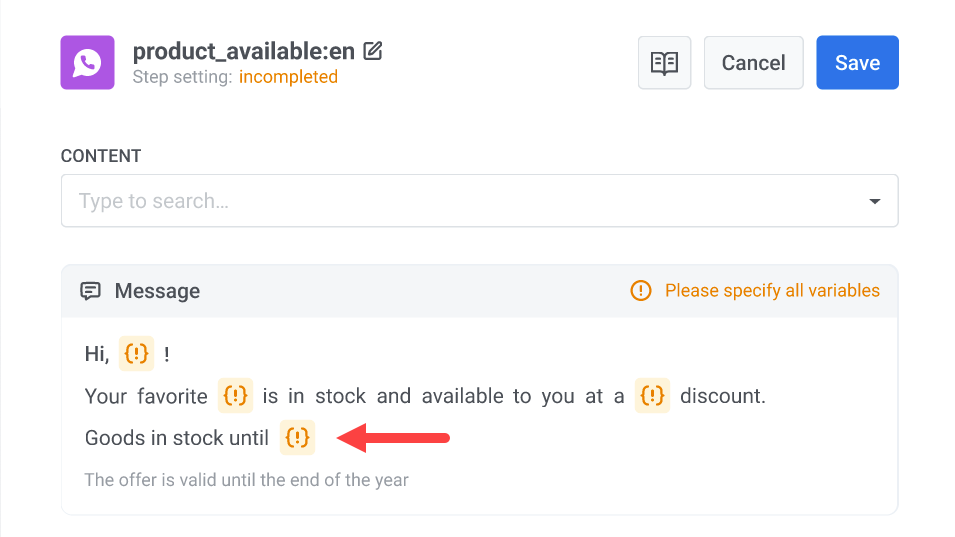The width and height of the screenshot is (955, 537).
Task: Click the "incompleted" step status
Action: (x=288, y=77)
